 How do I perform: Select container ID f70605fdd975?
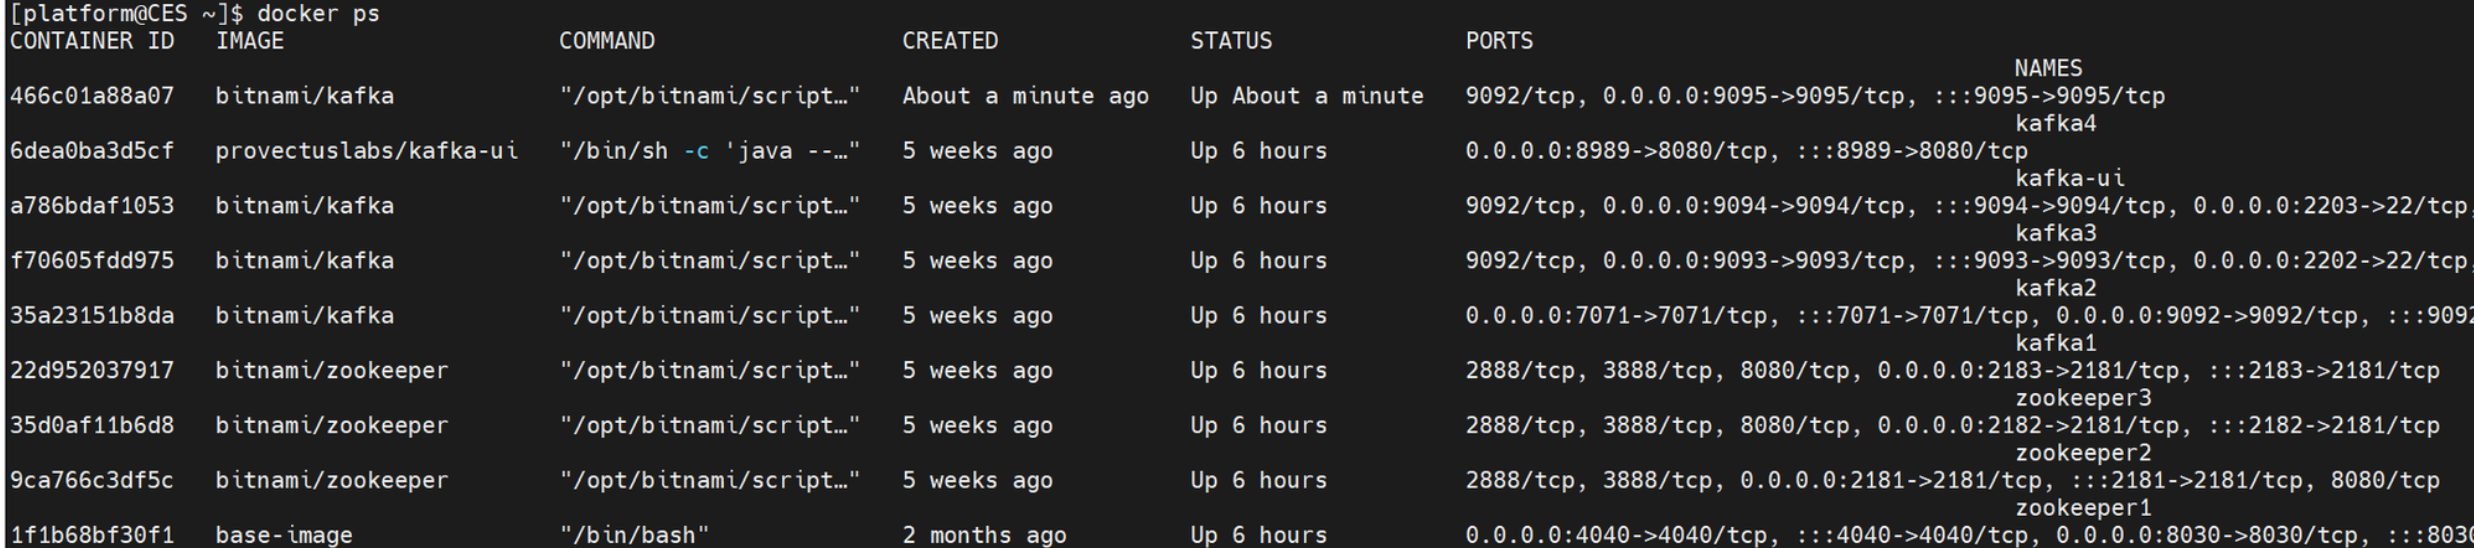(92, 261)
